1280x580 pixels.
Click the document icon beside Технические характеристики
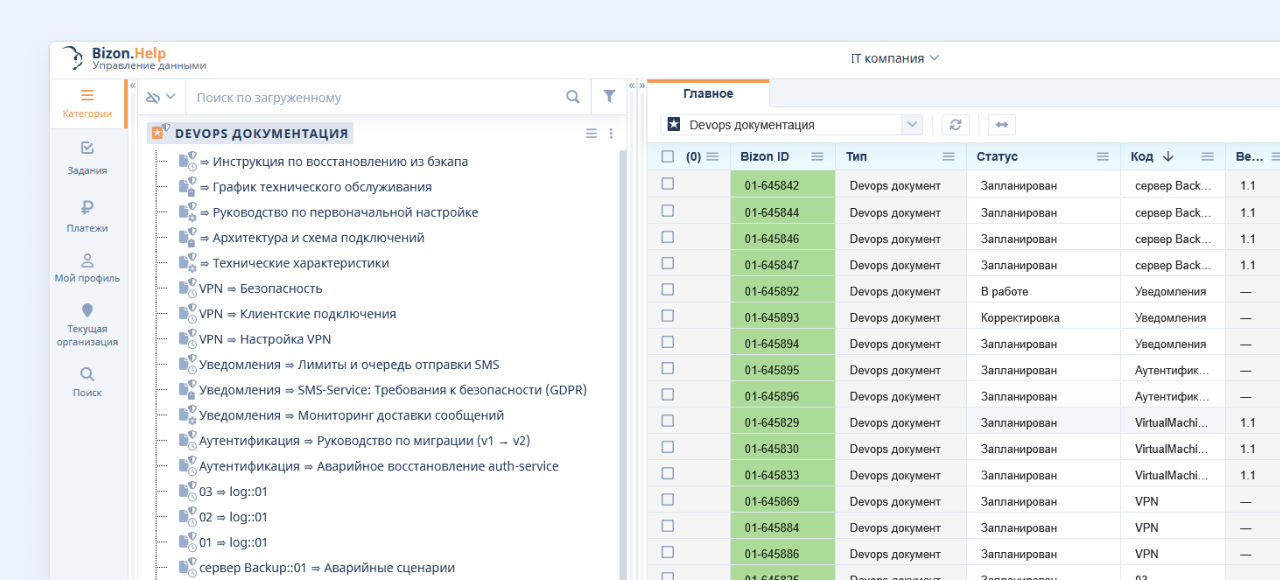point(187,262)
